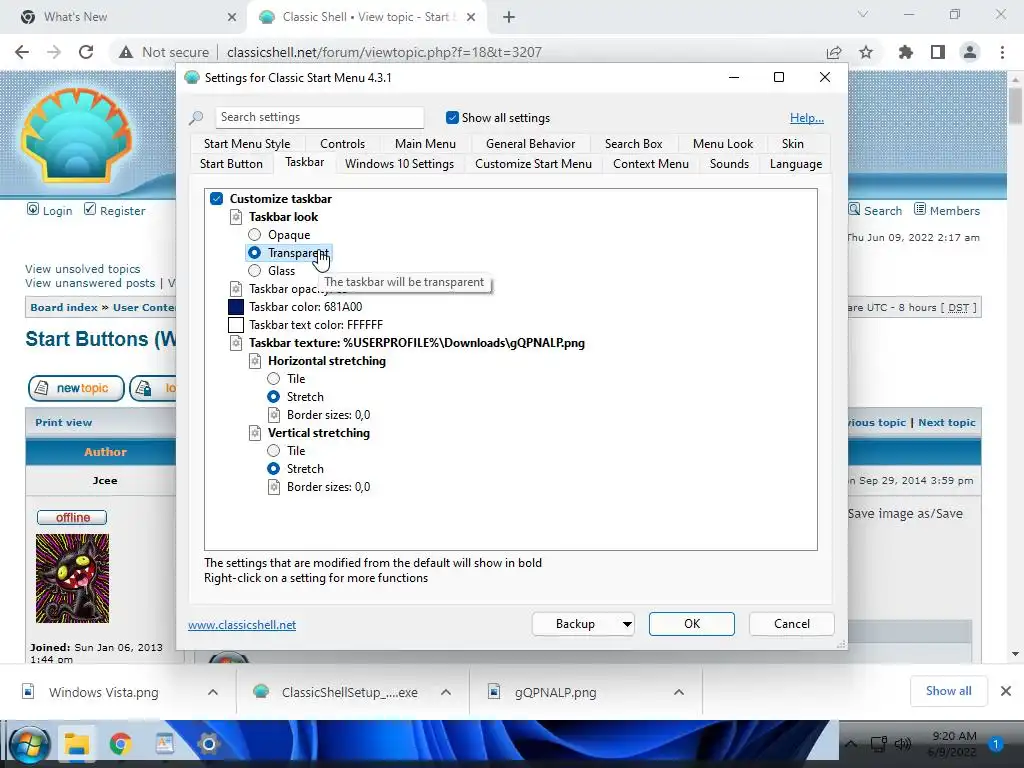The height and width of the screenshot is (768, 1024).
Task: Click in the Search settings field
Action: pos(319,118)
